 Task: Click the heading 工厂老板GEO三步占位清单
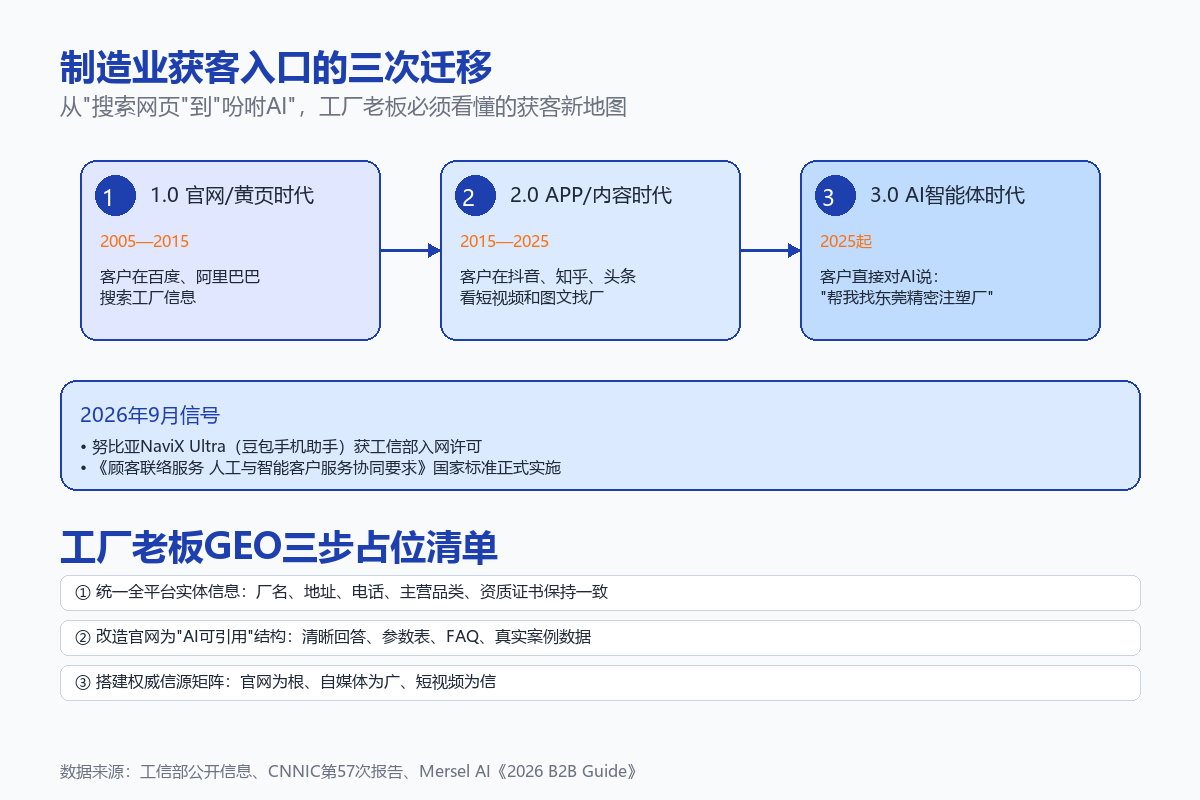pos(279,549)
